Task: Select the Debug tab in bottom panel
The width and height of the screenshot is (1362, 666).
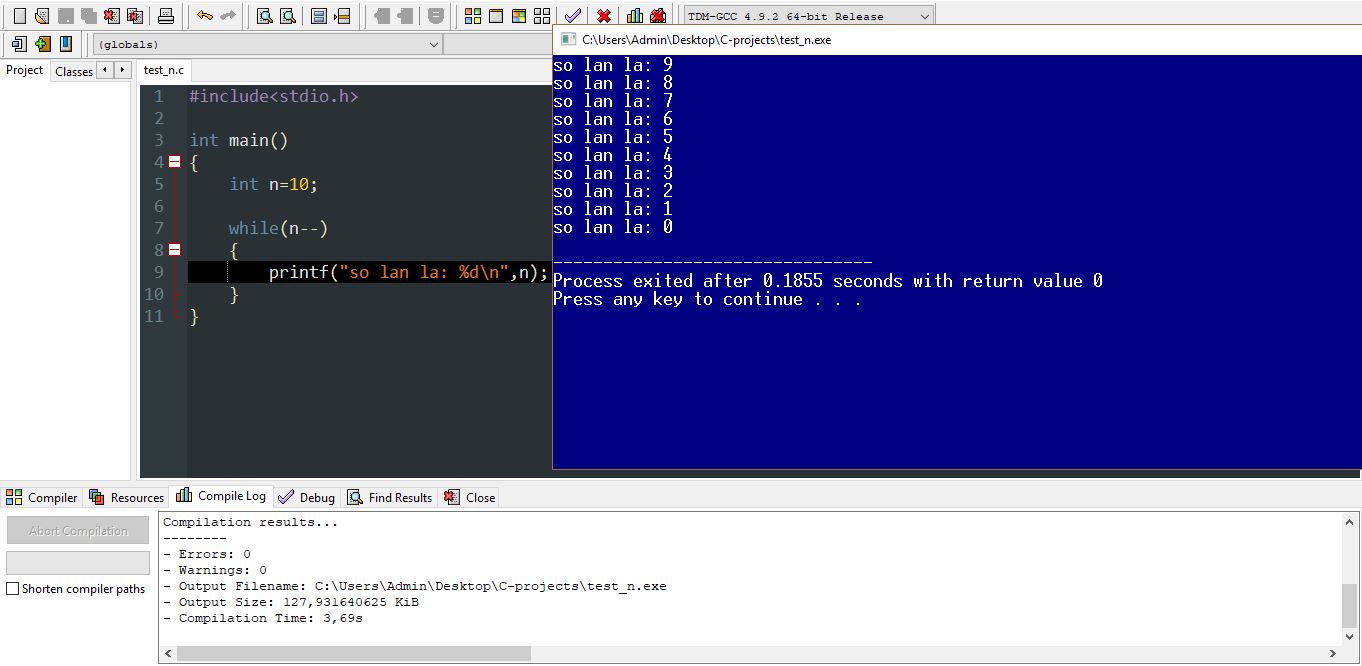Action: click(x=306, y=497)
